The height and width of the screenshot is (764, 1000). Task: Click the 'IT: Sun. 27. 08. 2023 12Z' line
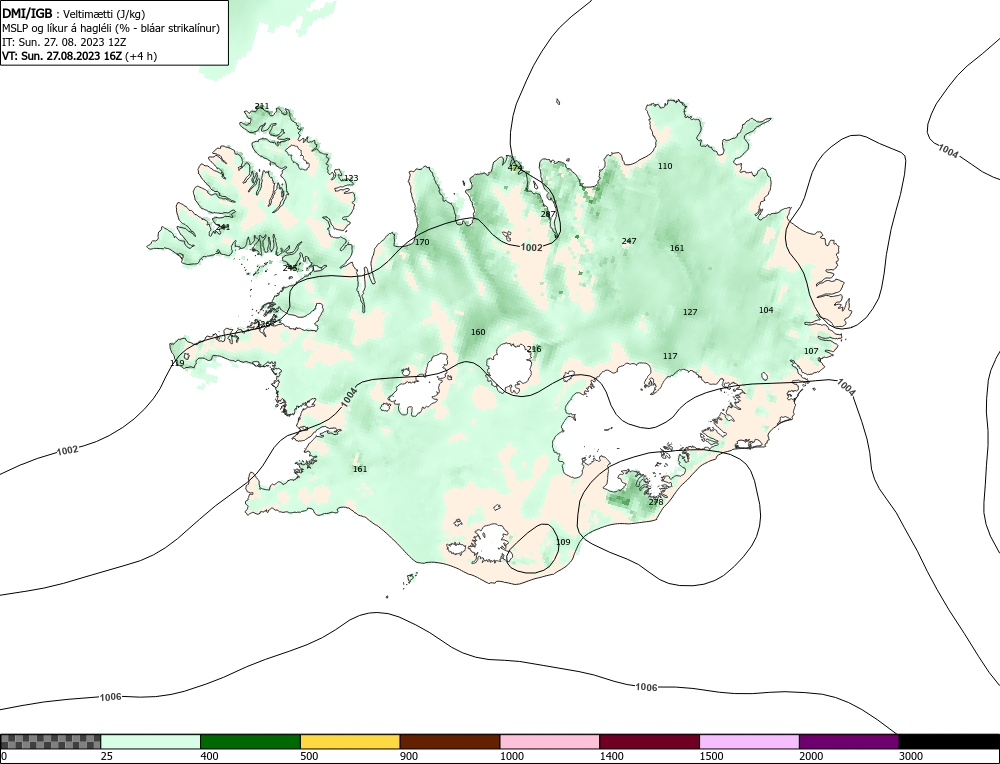[x=64, y=42]
